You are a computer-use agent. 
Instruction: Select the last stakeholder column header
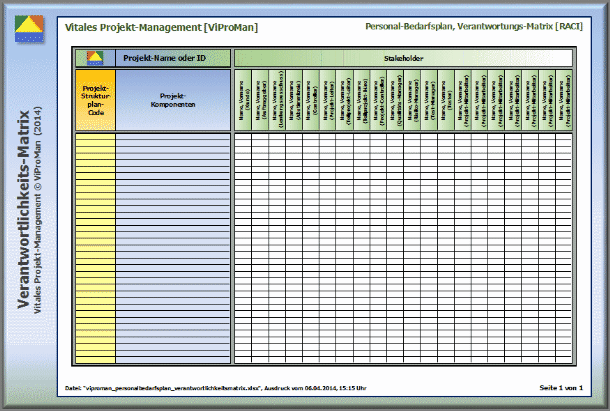(566, 101)
